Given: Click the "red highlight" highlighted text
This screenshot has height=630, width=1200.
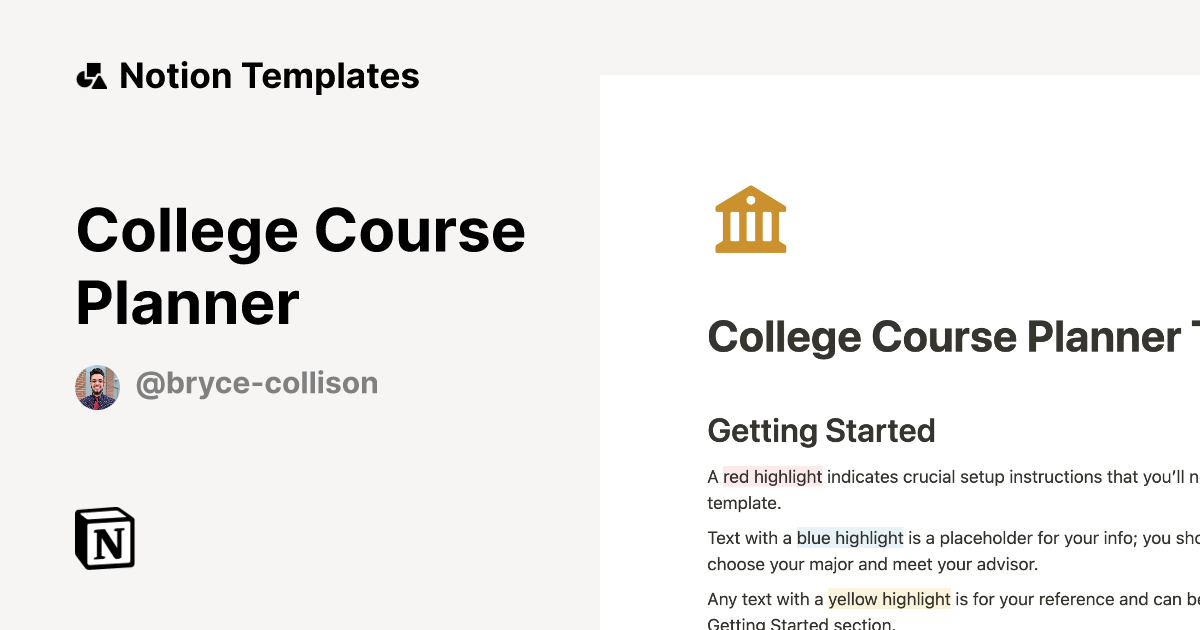Looking at the screenshot, I should coord(772,477).
